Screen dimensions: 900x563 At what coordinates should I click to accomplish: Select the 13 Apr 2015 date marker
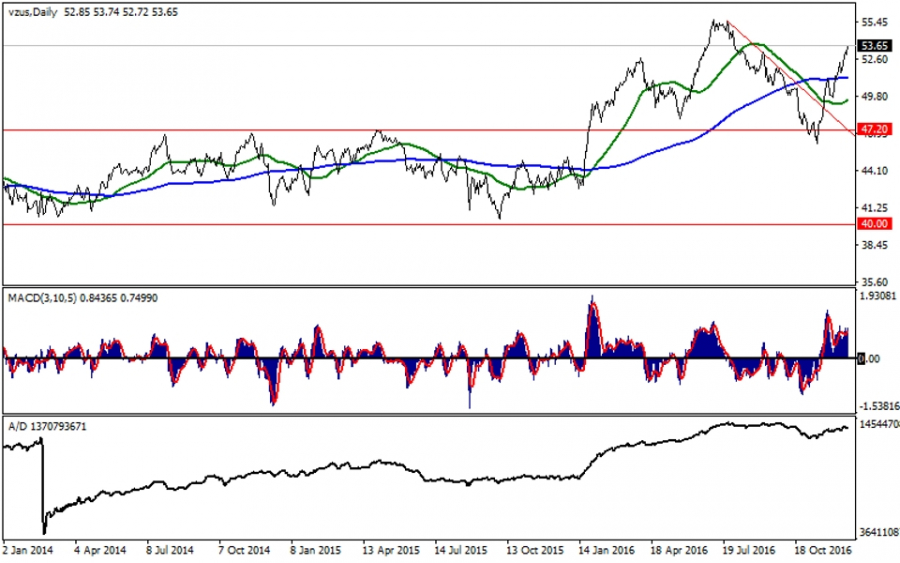(x=391, y=549)
